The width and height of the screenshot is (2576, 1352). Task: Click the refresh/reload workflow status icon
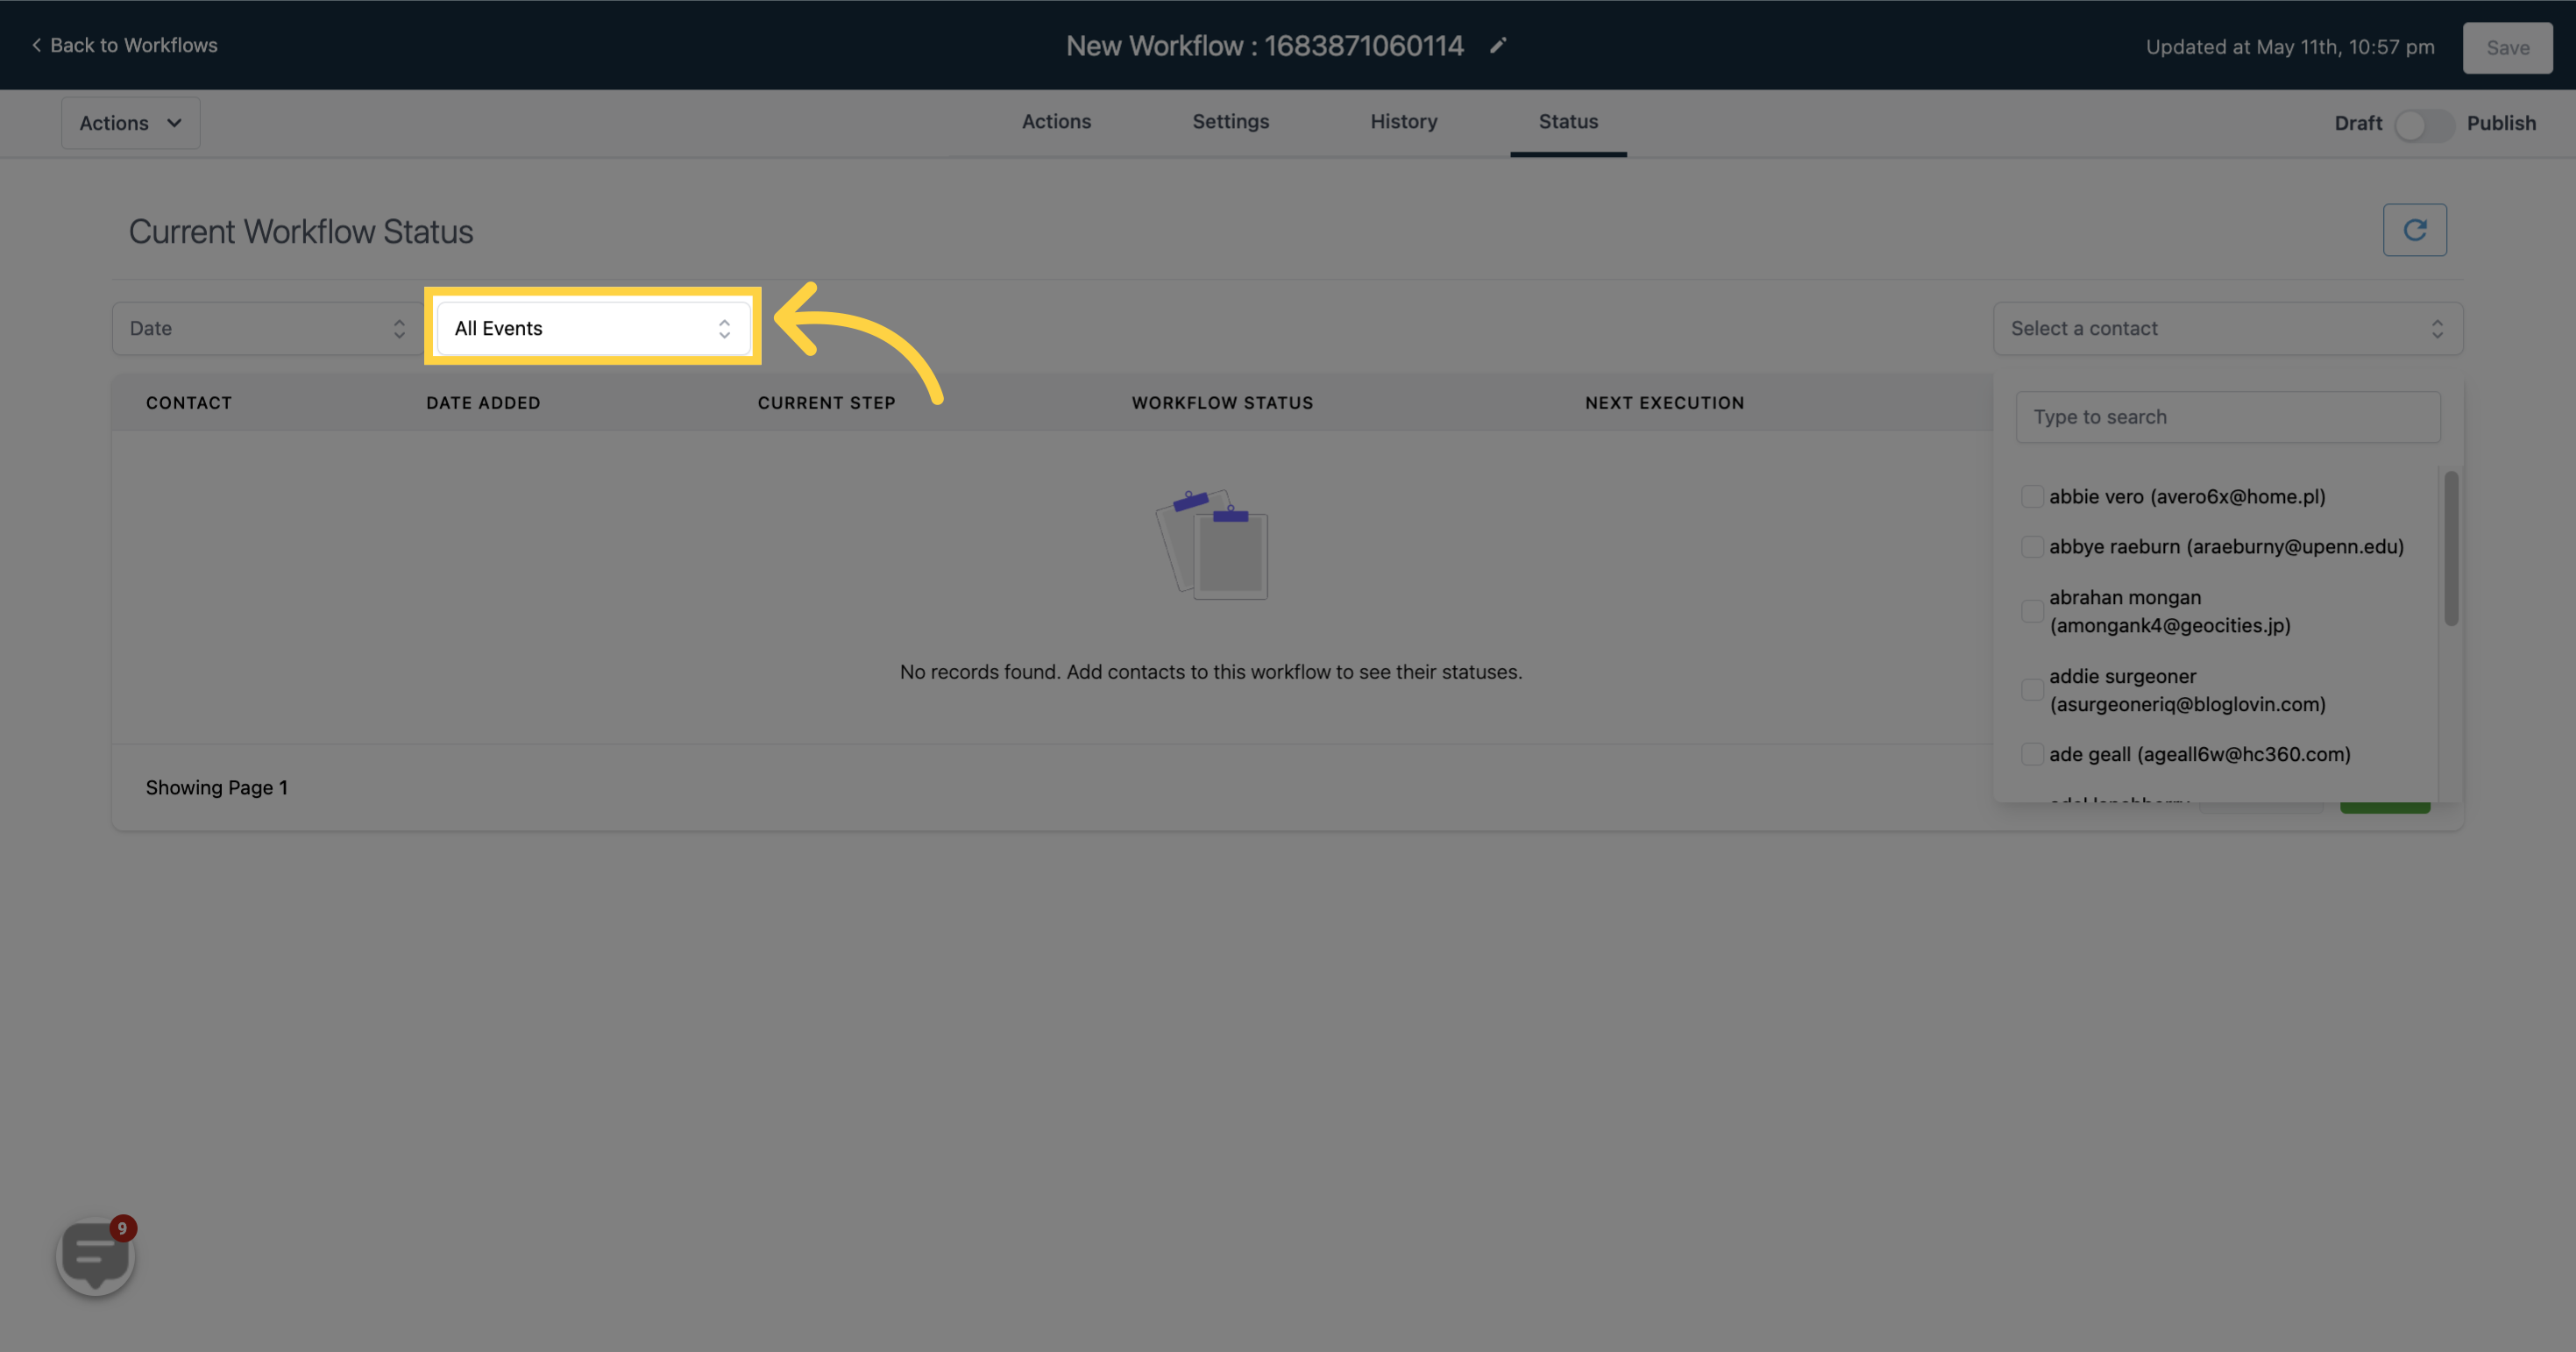click(x=2414, y=231)
